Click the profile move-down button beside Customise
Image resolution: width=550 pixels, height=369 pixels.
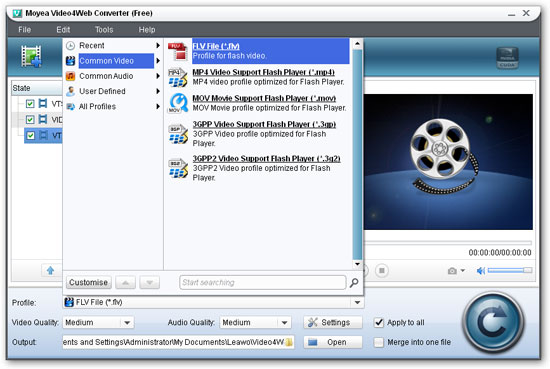coord(149,282)
